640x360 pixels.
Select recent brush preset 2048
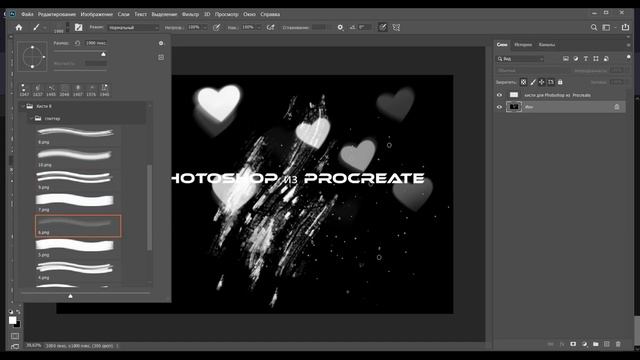point(64,90)
